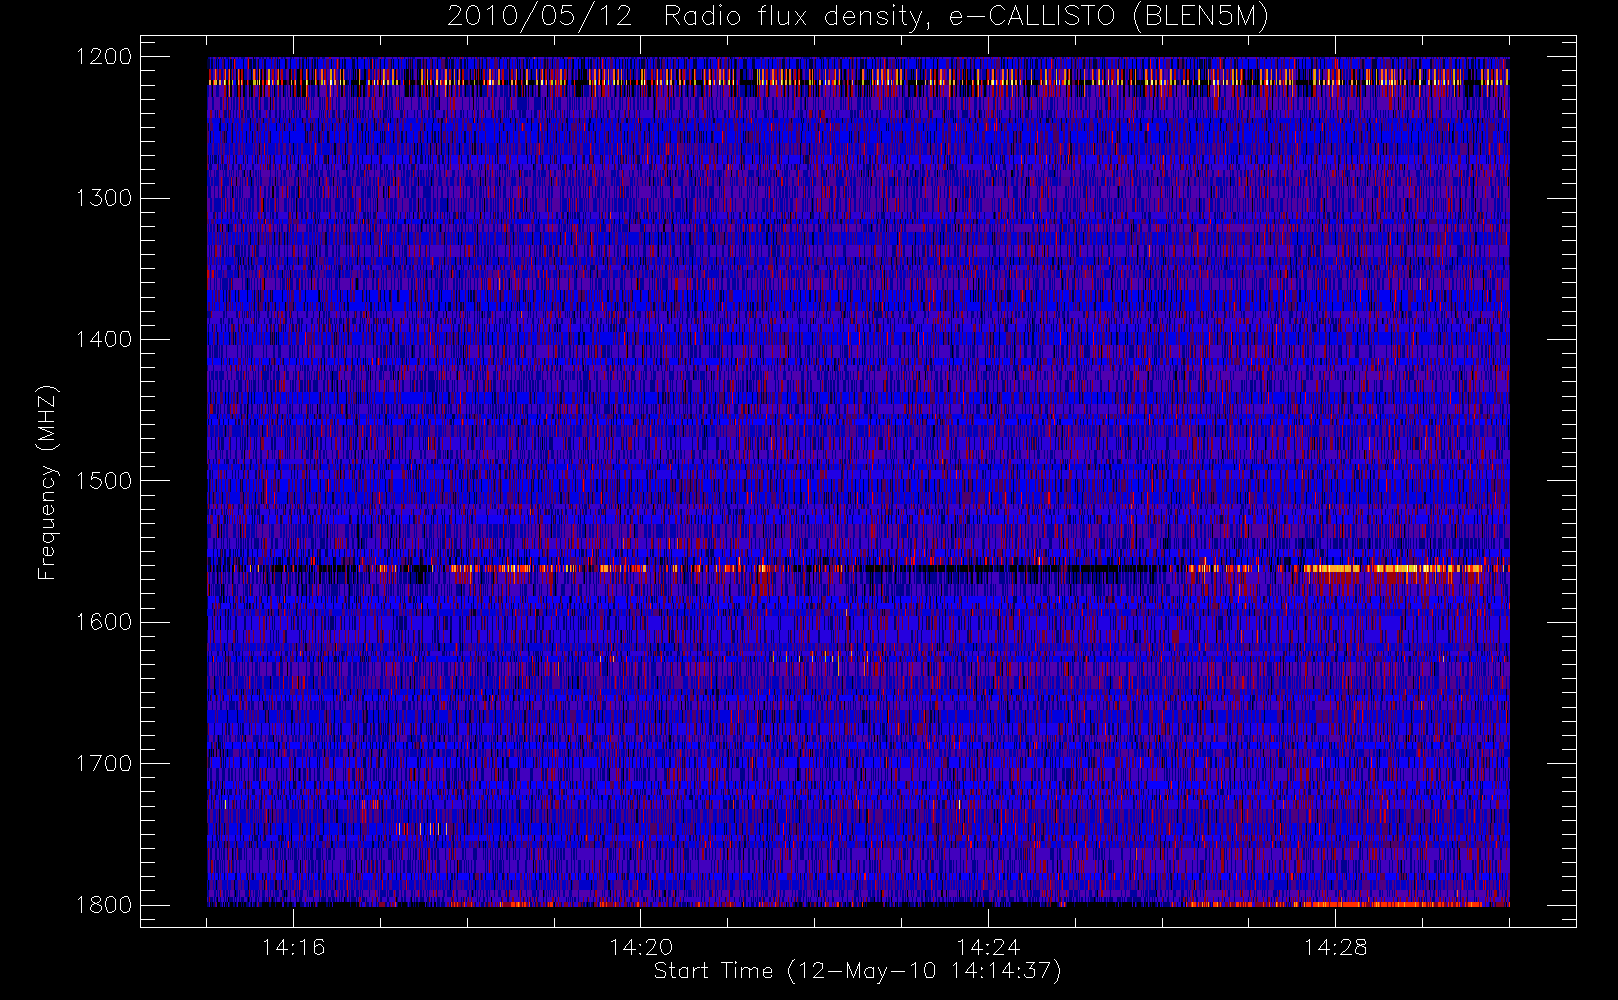Click the 14:24 time tick label
1618x1000 pixels.
pos(988,947)
